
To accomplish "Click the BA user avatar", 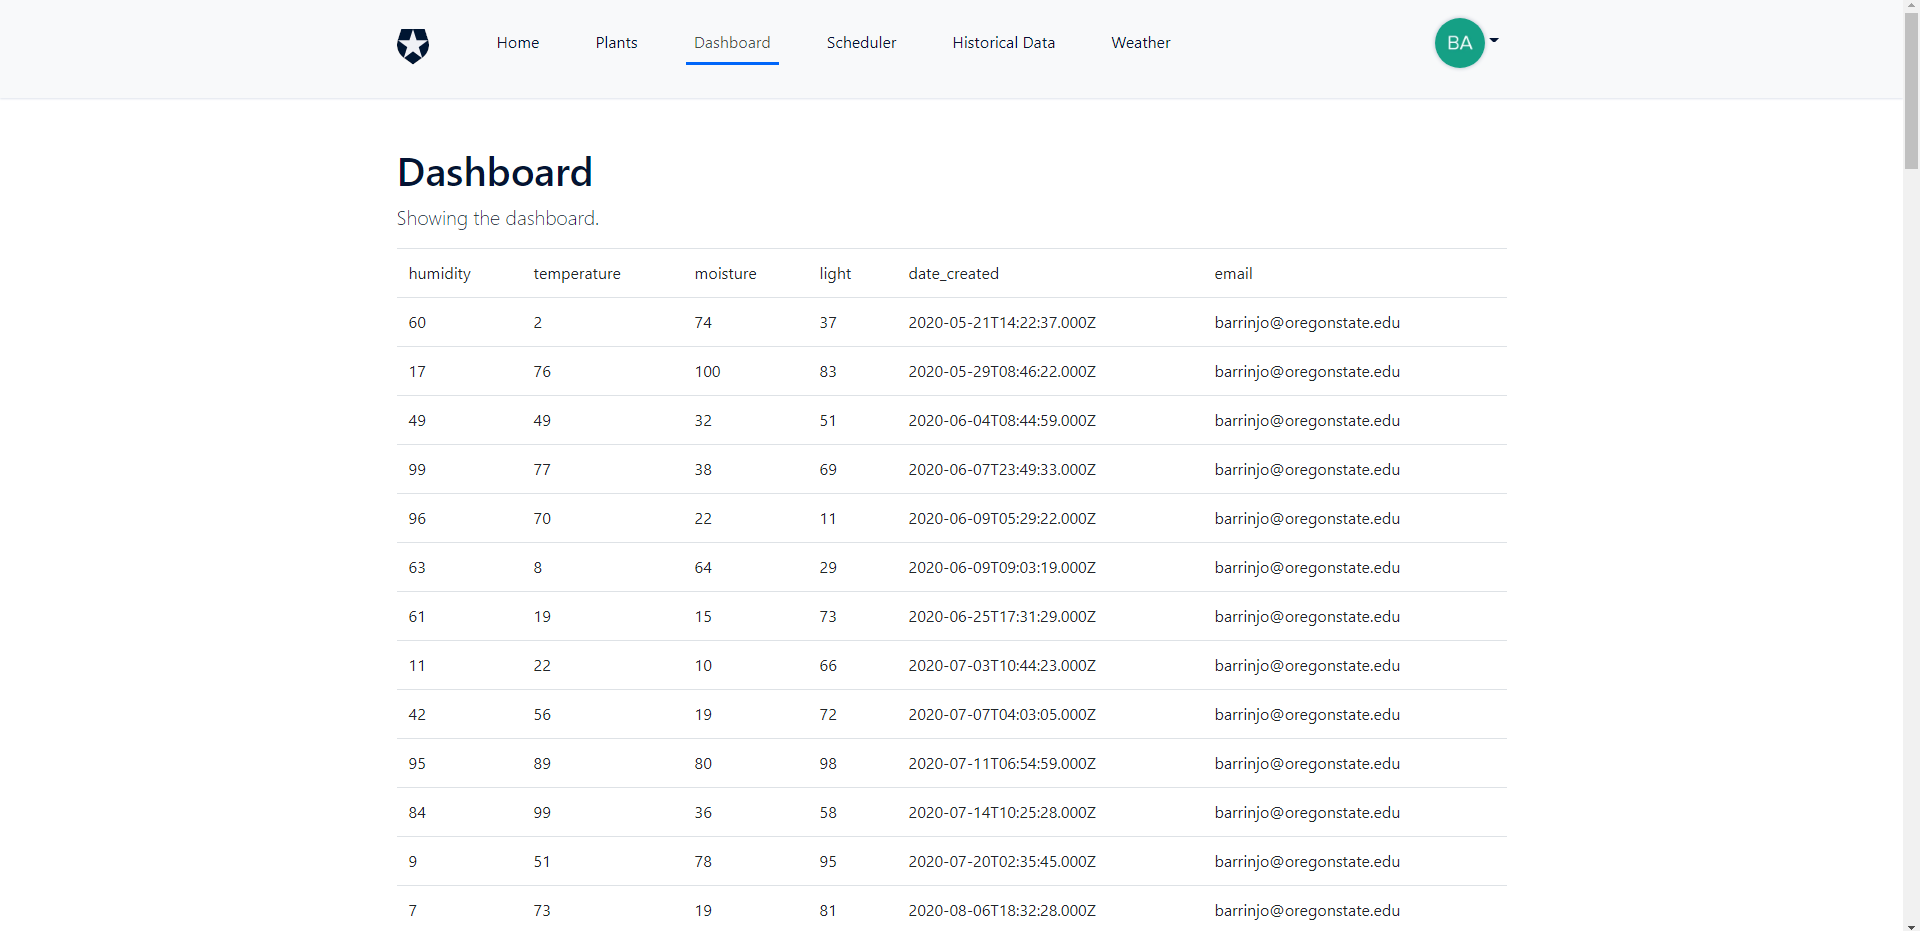I will point(1458,43).
